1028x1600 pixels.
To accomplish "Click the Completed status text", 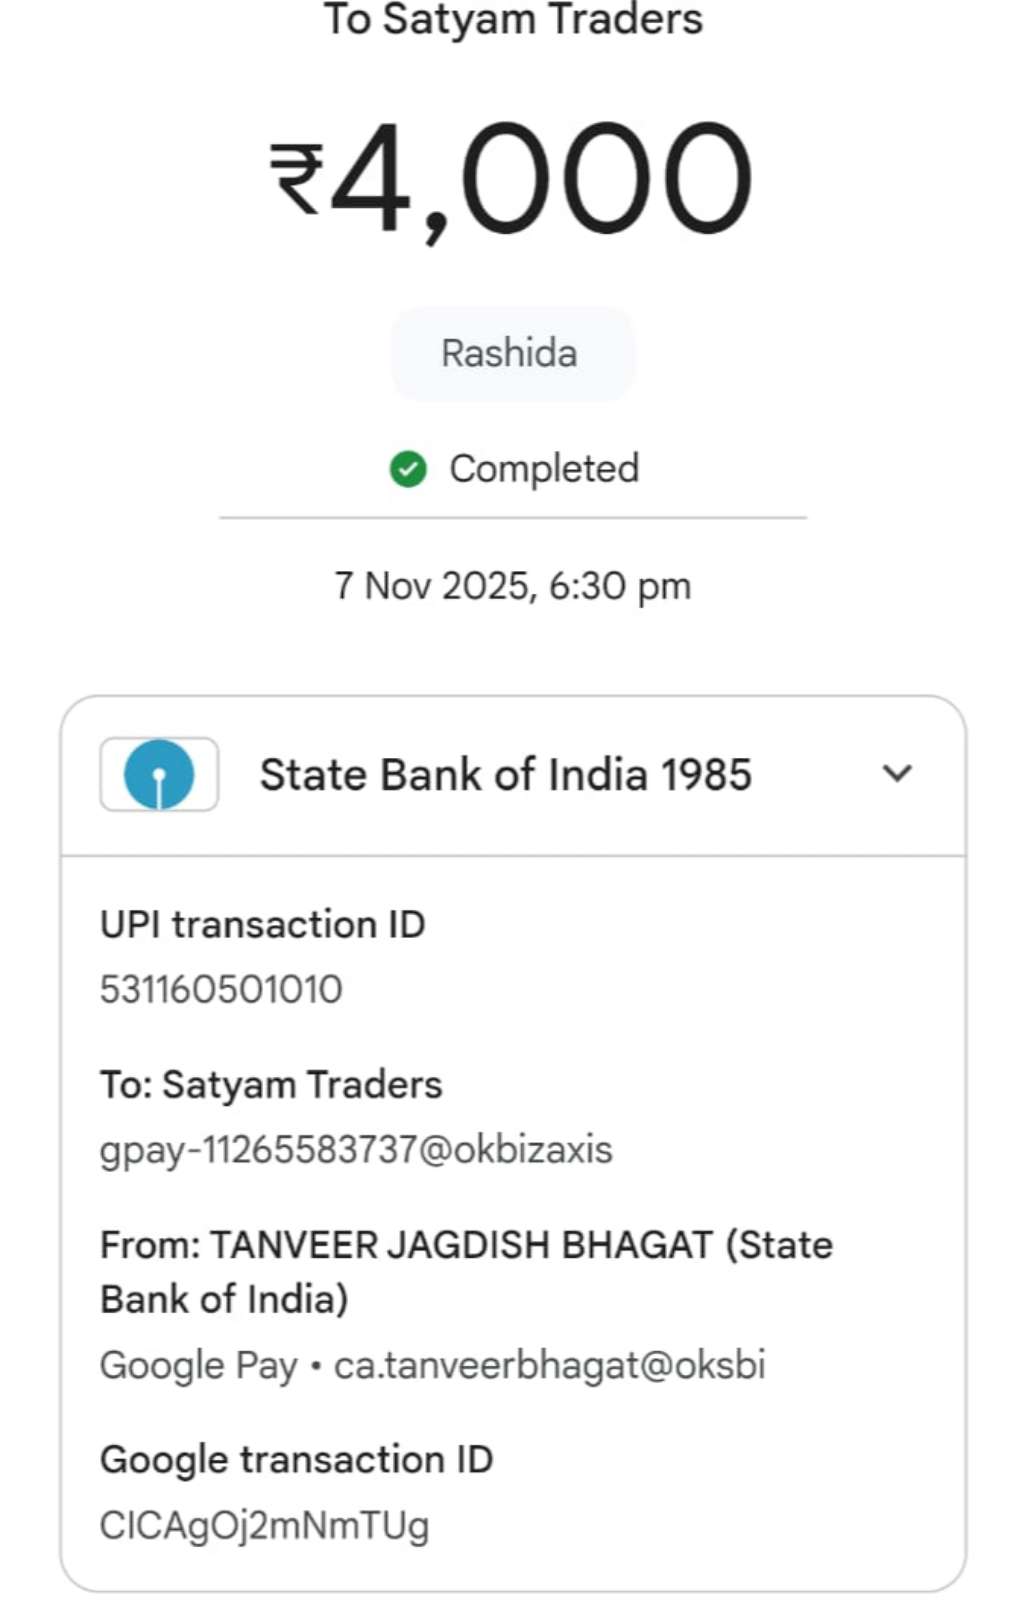I will pos(543,468).
